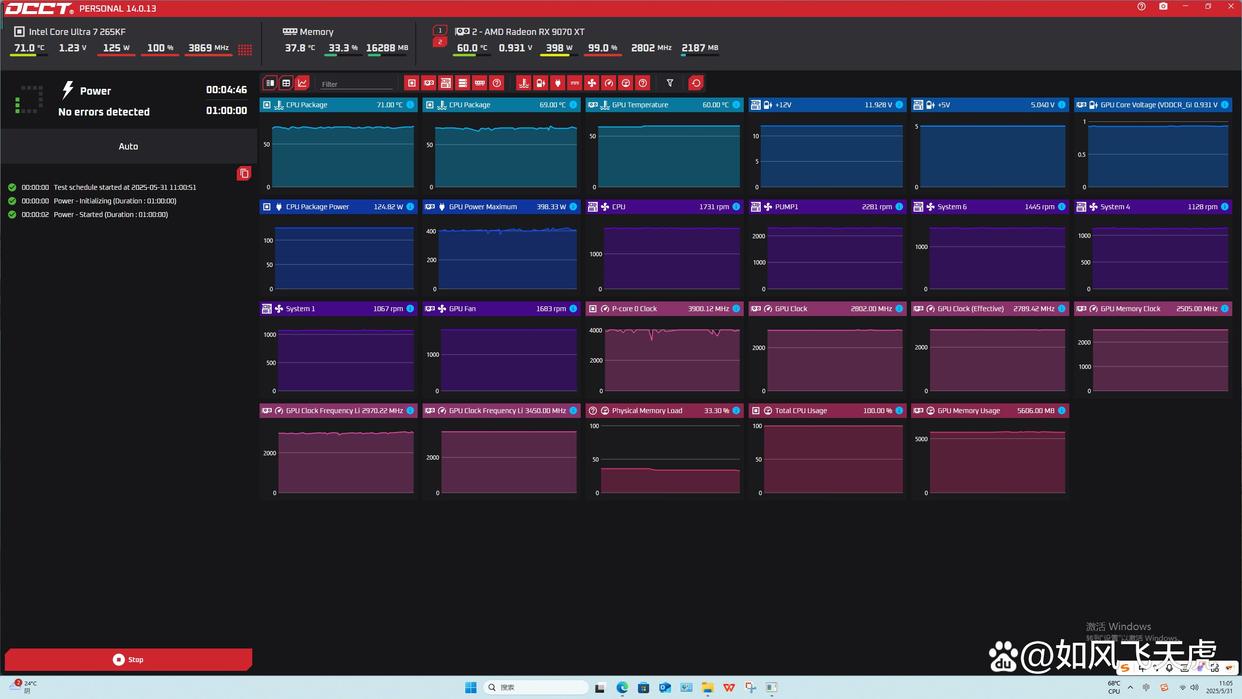
Task: Open the weather widget showing 24°C
Action: pos(22,687)
